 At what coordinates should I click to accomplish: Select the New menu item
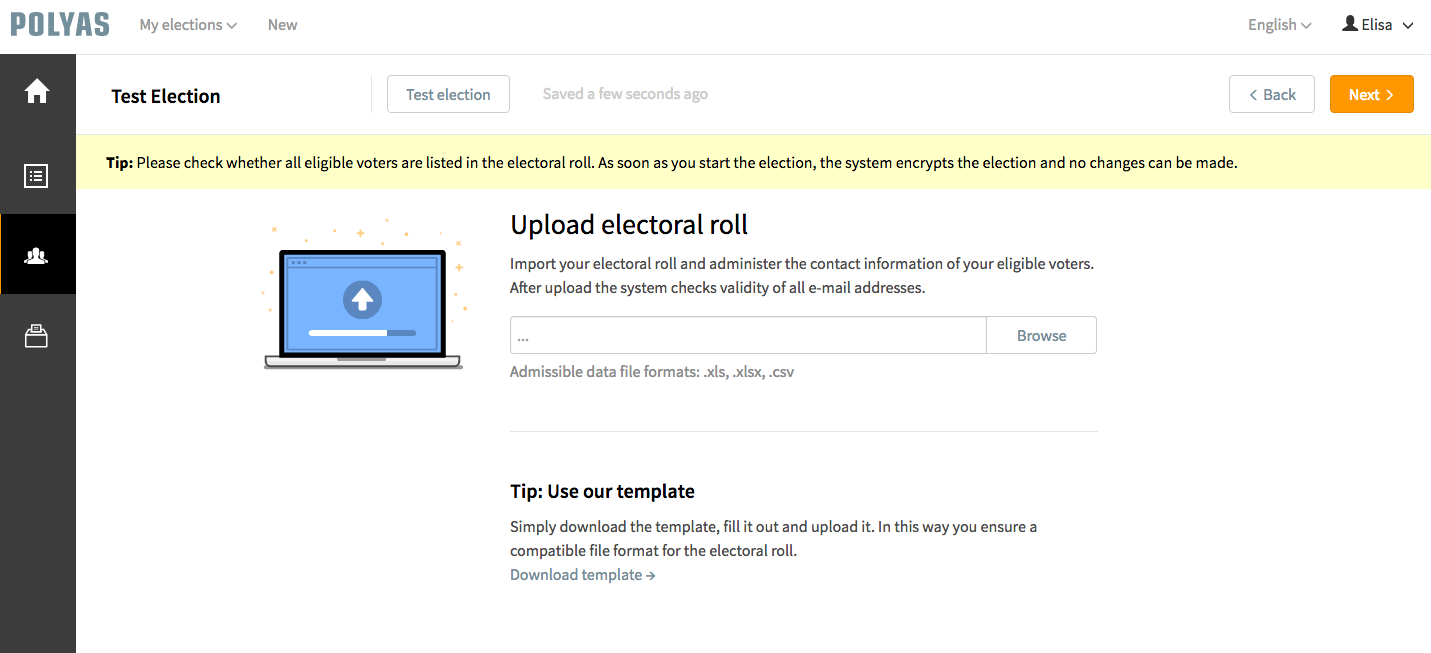click(282, 24)
